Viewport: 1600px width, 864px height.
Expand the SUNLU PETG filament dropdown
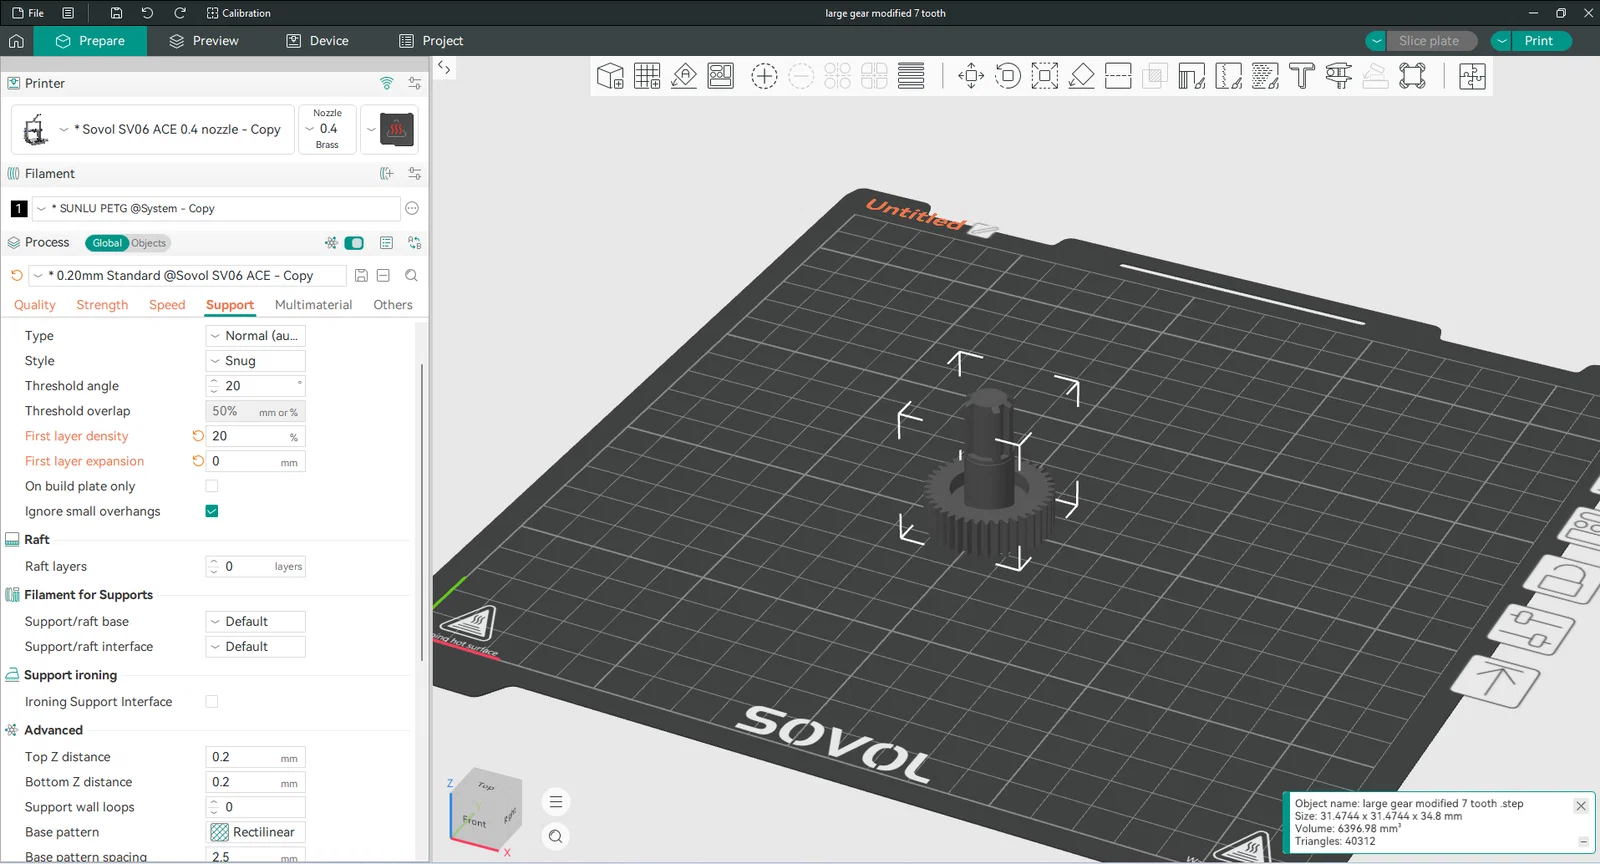click(217, 208)
